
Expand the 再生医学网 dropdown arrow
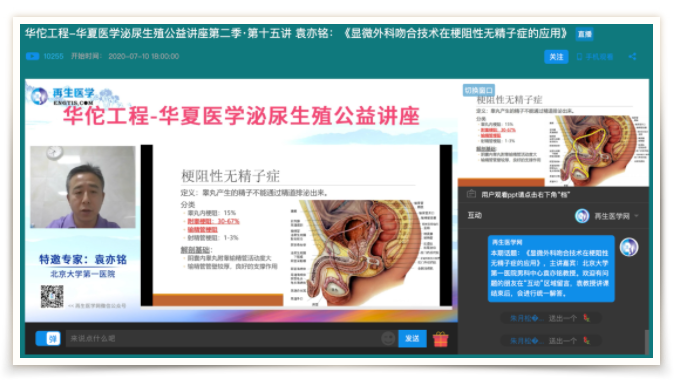tap(636, 216)
